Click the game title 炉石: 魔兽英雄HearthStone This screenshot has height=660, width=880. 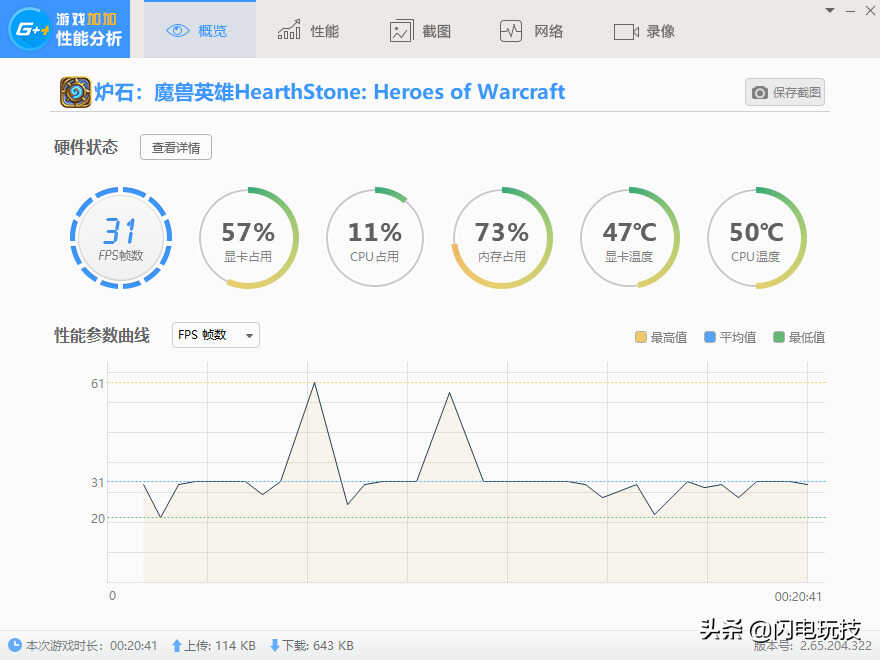coord(329,92)
